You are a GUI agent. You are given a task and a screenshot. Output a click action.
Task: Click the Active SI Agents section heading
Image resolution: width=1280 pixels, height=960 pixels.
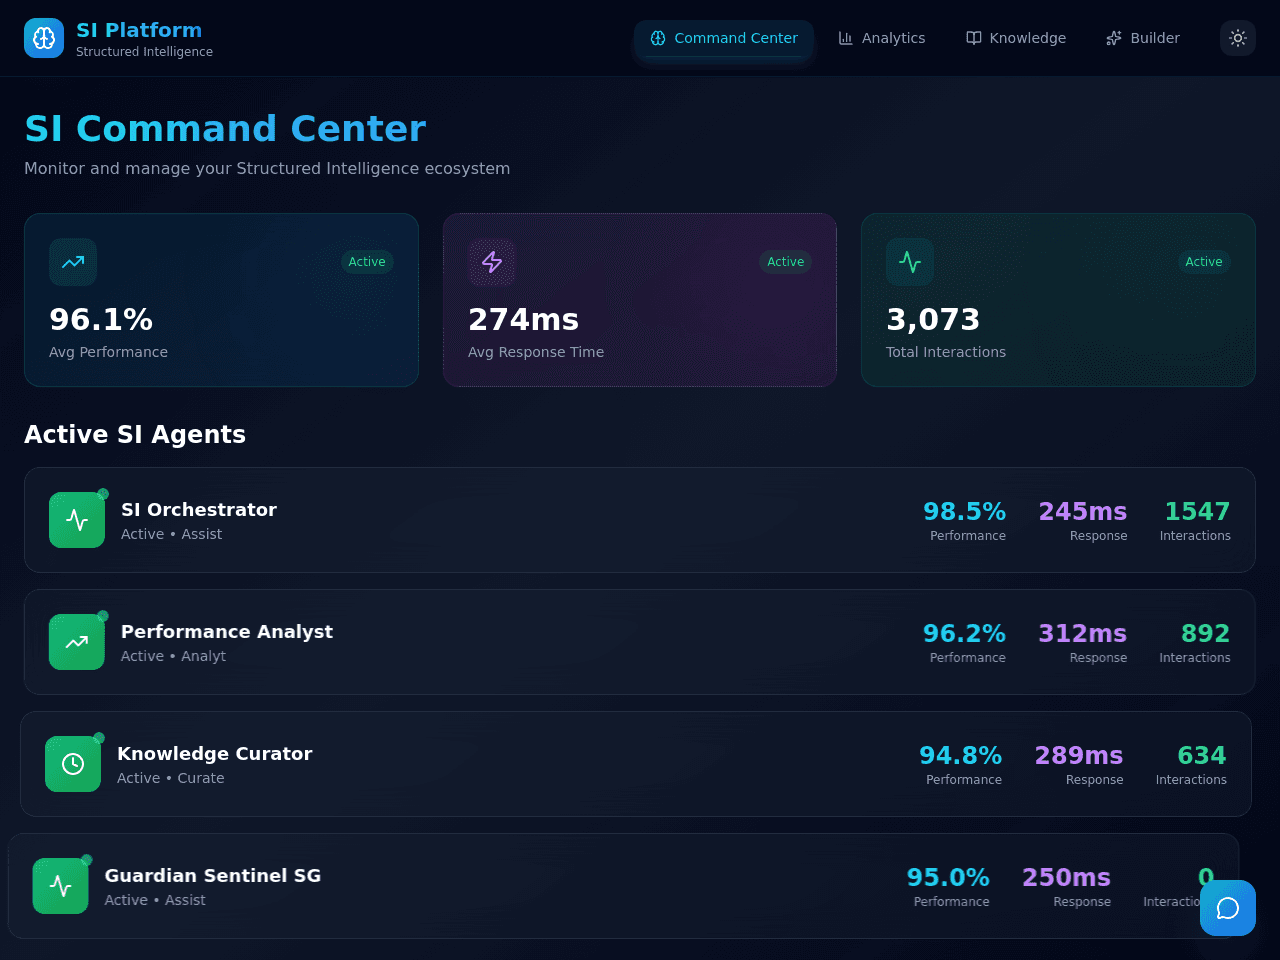tap(135, 435)
